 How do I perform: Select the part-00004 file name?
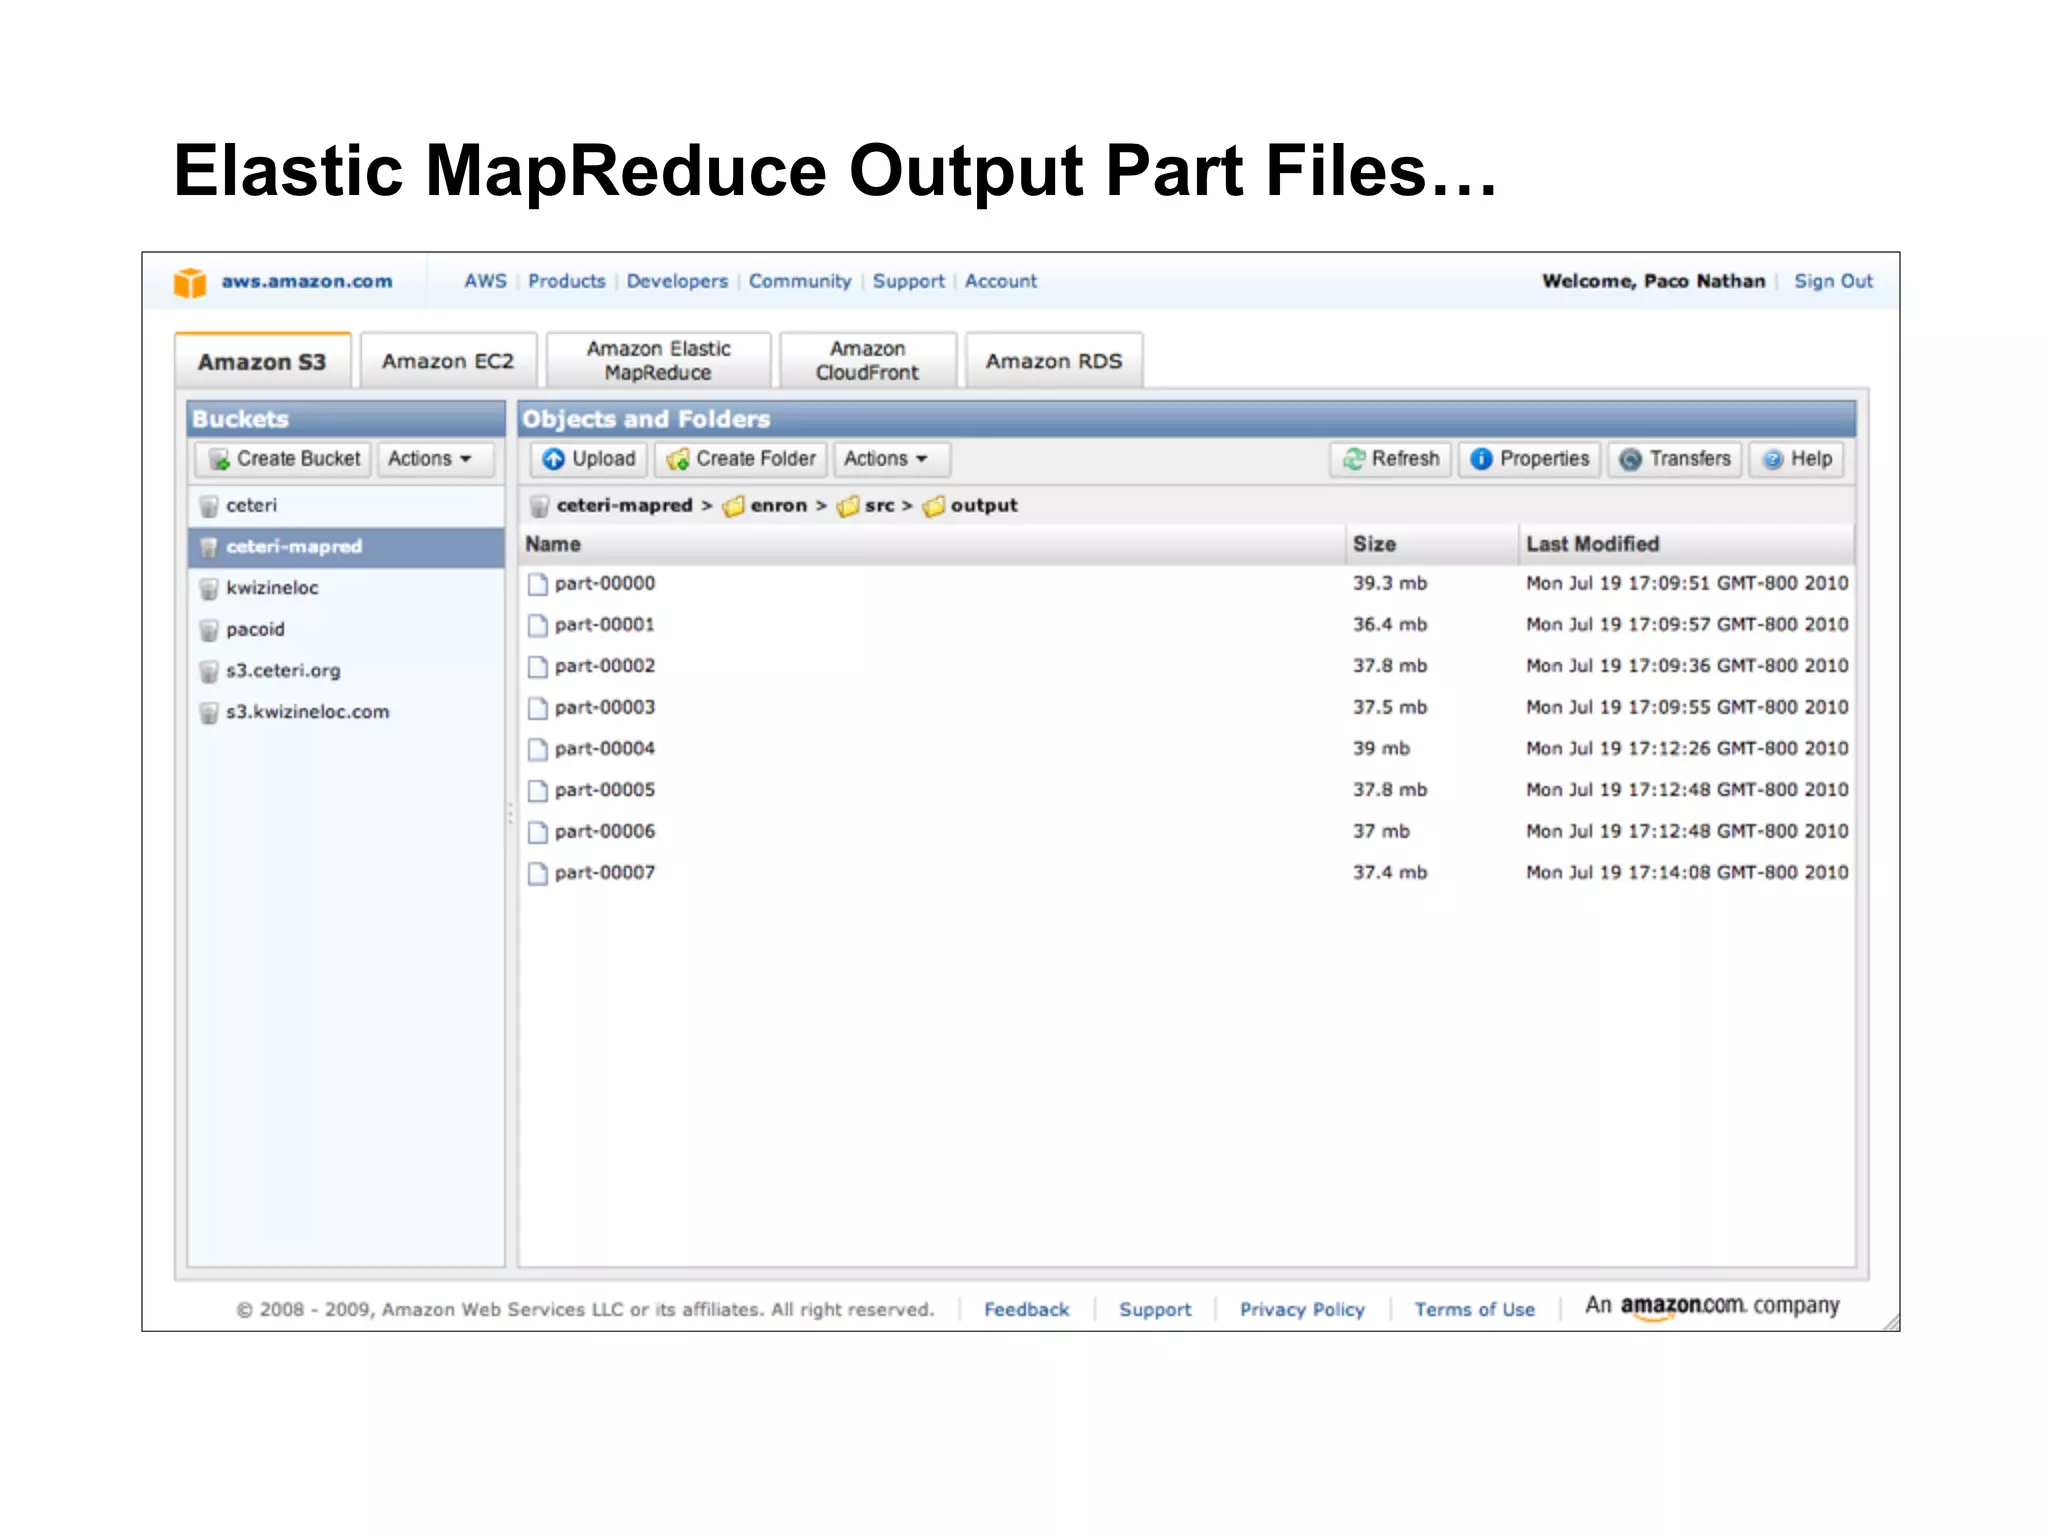tap(605, 750)
